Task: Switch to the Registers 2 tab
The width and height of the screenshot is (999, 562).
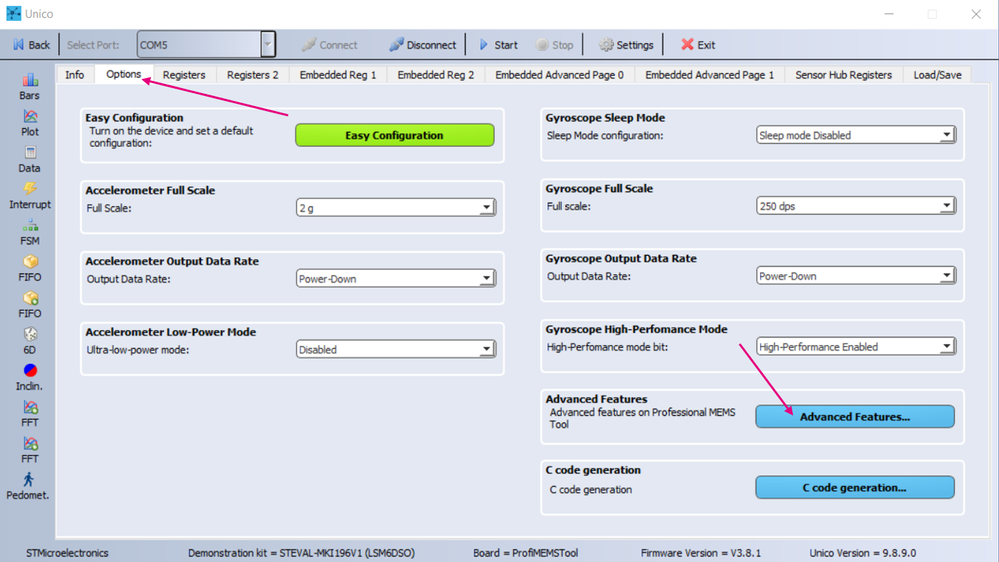Action: click(x=252, y=75)
